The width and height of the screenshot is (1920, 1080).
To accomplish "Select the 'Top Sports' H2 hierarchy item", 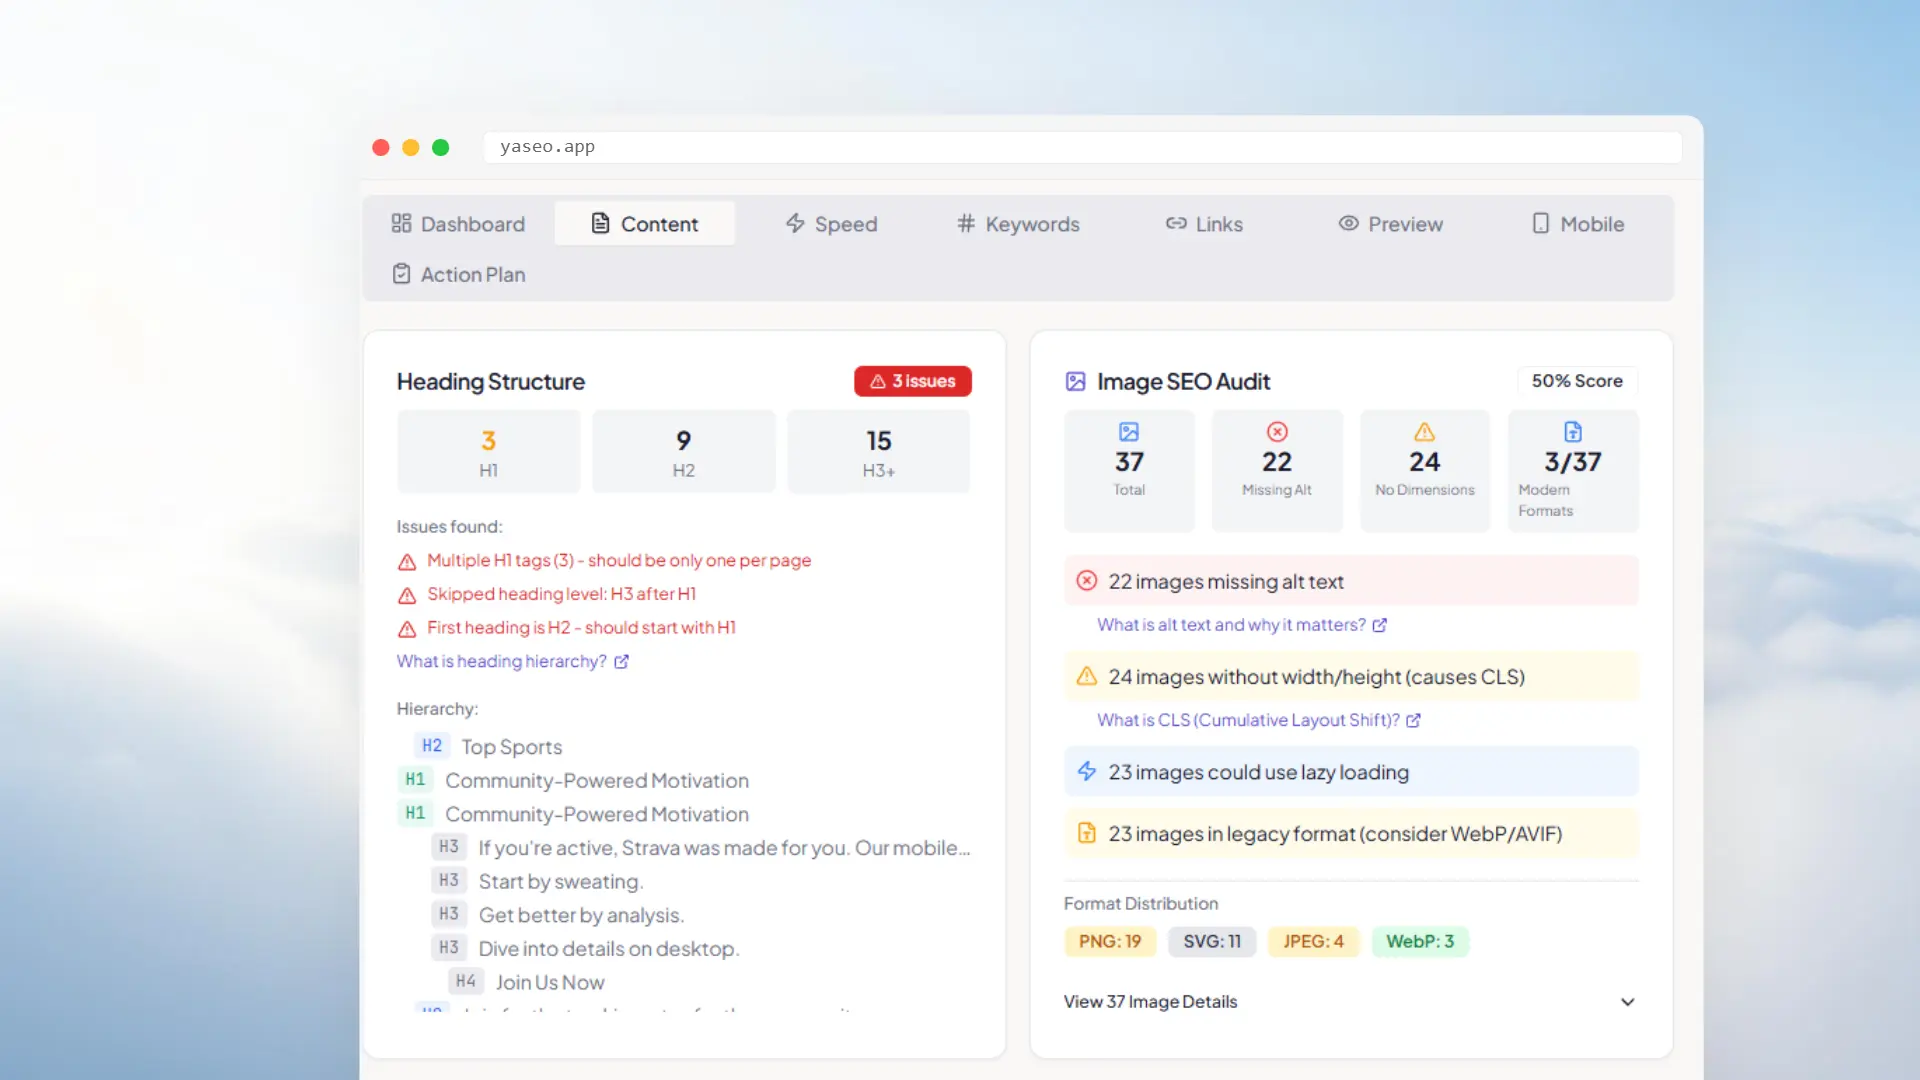I will pyautogui.click(x=511, y=747).
